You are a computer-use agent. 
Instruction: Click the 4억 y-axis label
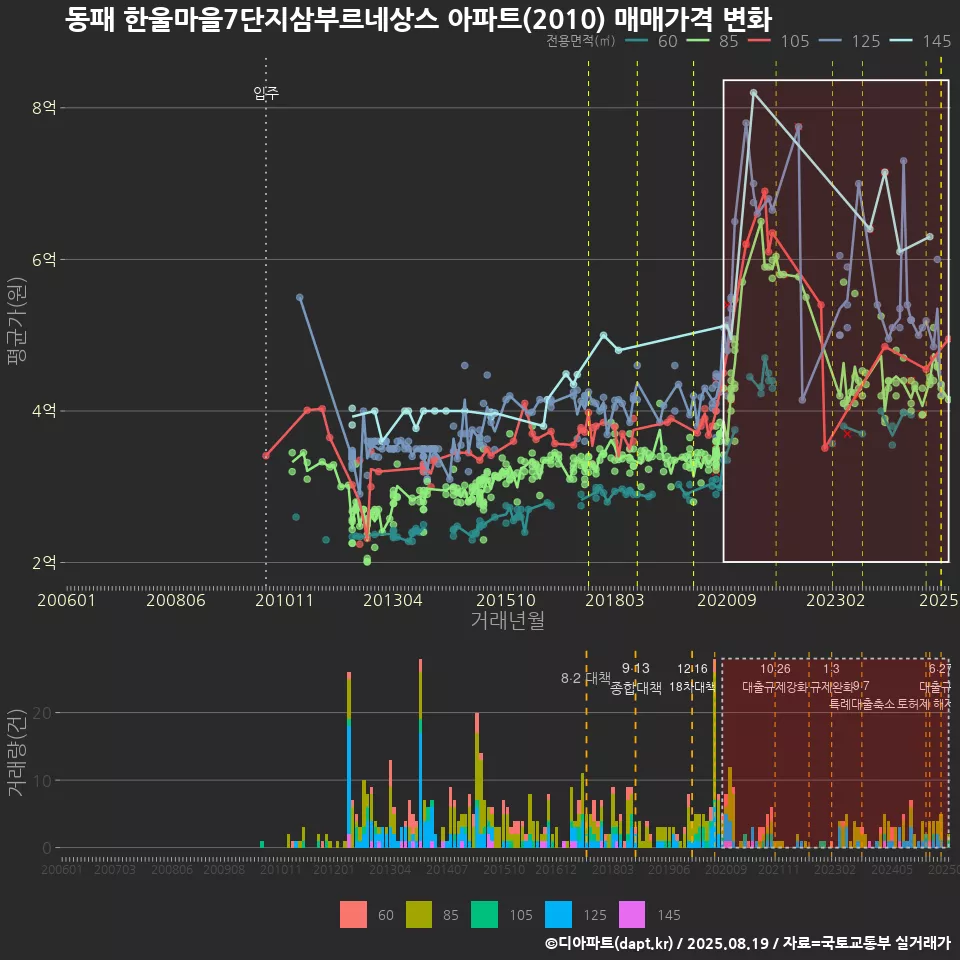pyautogui.click(x=44, y=411)
